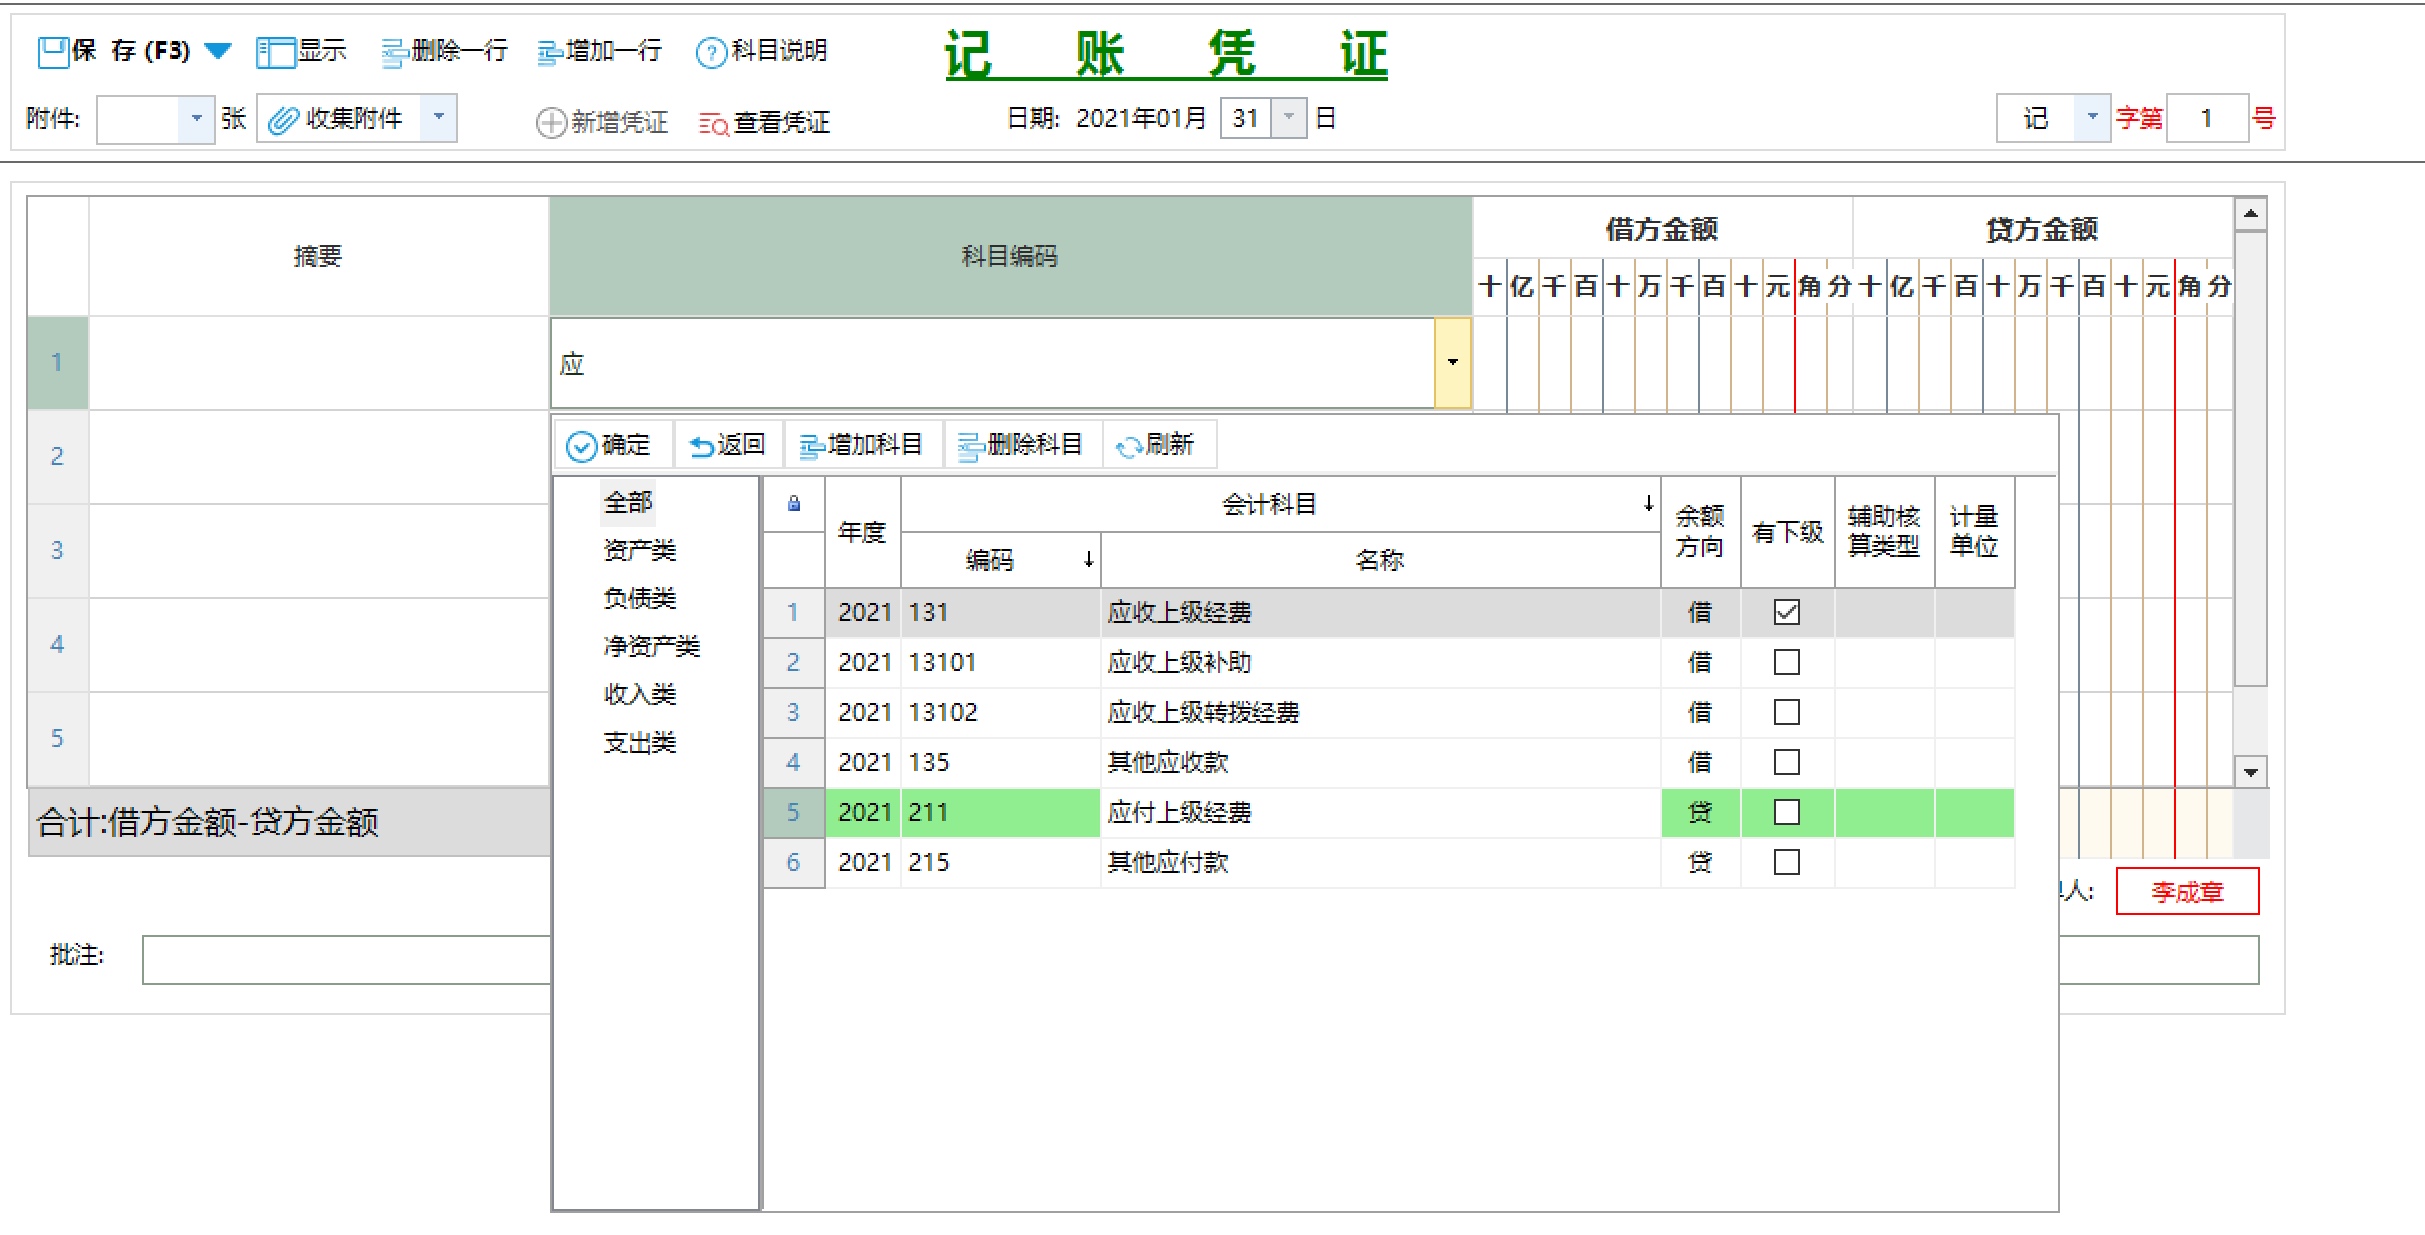Click 增加一行 add row icon
2425x1235 pixels.
tap(549, 53)
